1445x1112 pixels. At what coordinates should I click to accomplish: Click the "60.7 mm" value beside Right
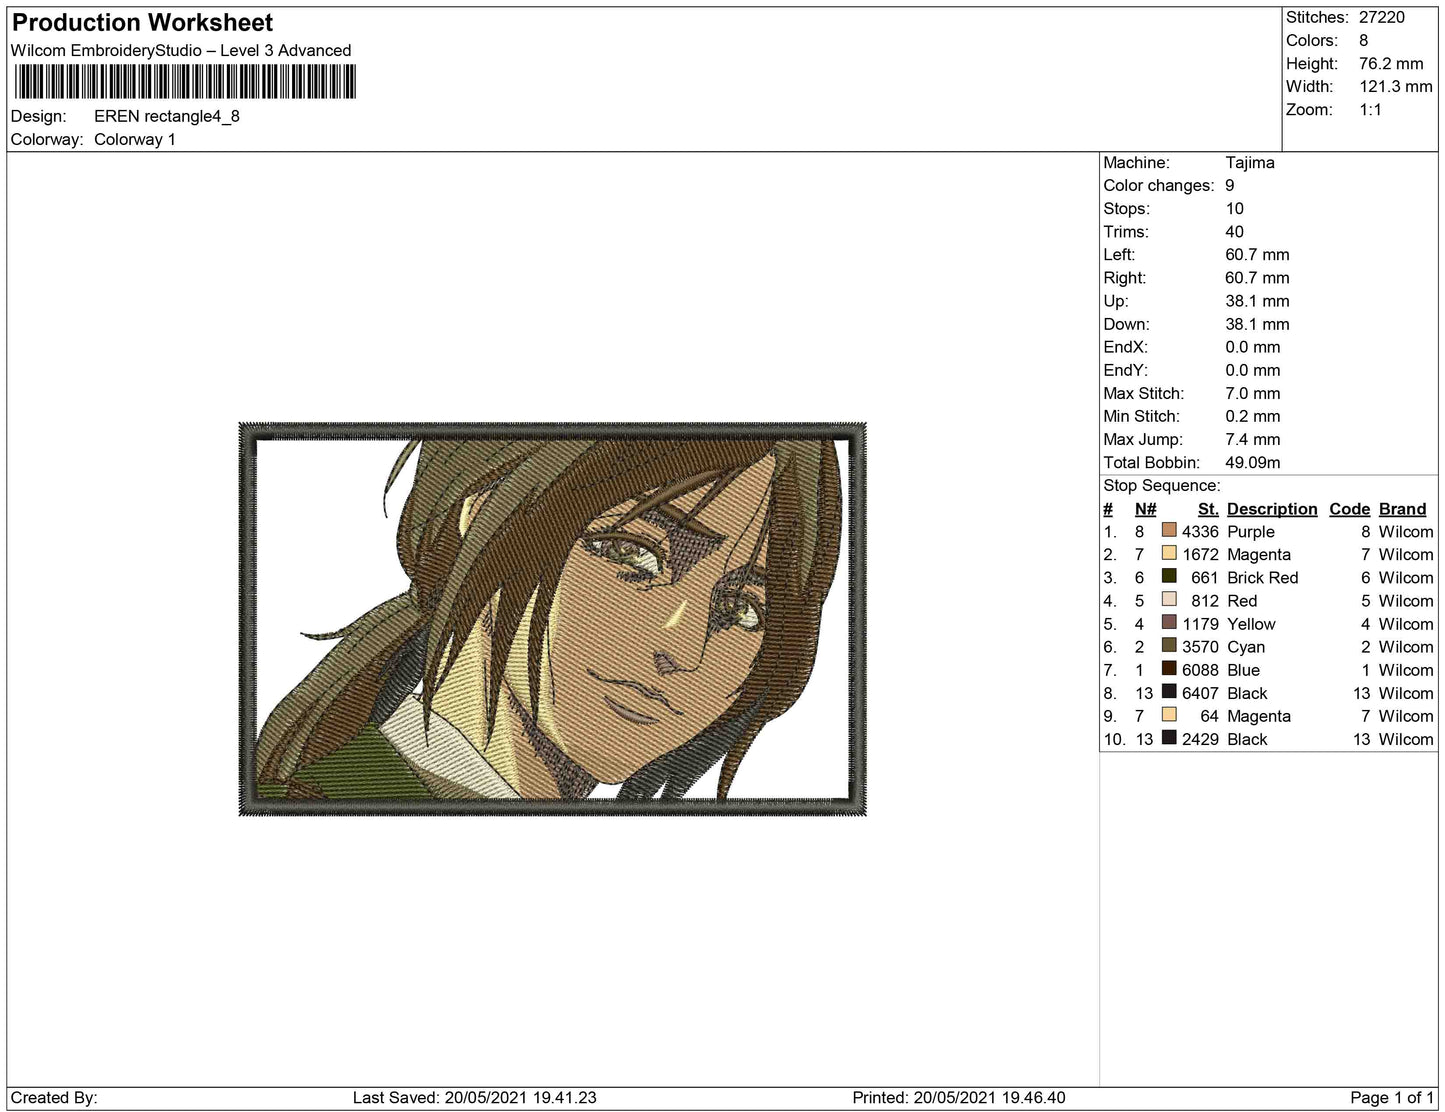(1258, 277)
